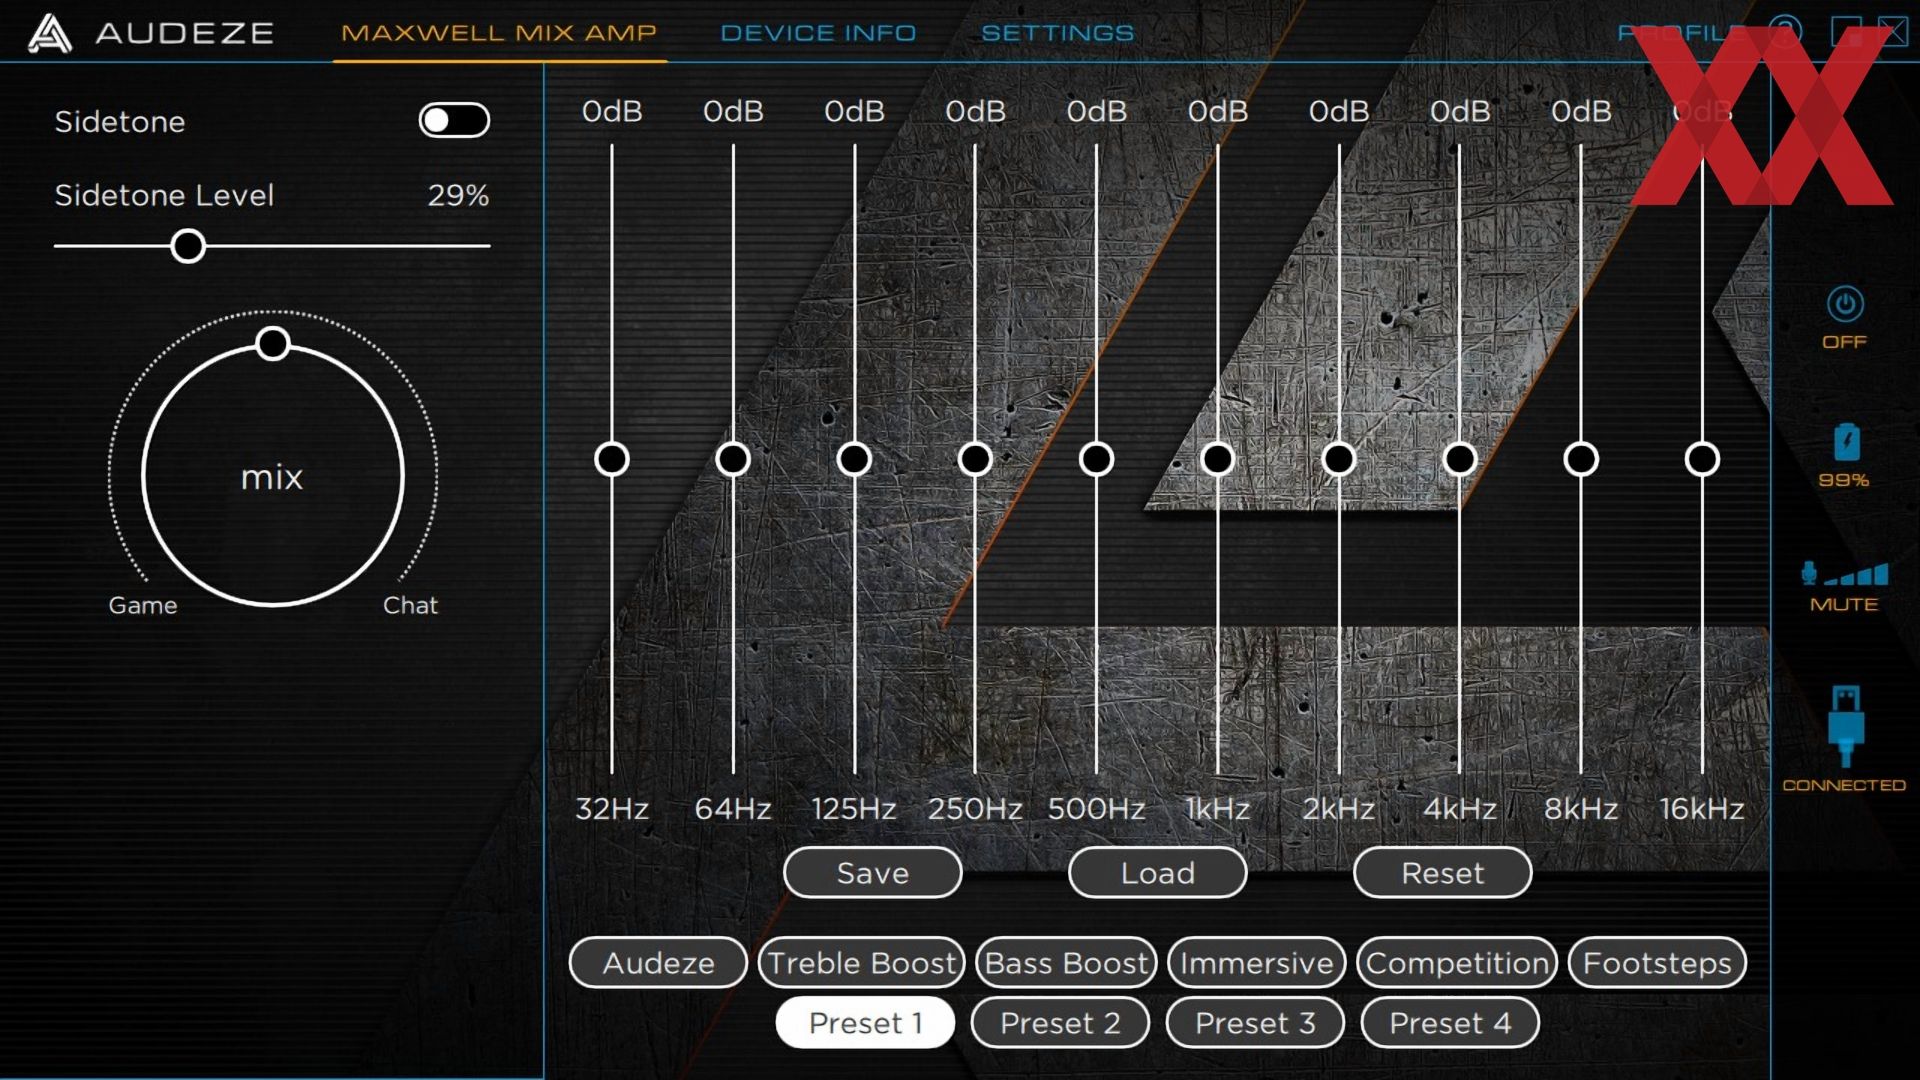The height and width of the screenshot is (1080, 1920).
Task: Click the 250Hz frequency label
Action: tap(975, 808)
